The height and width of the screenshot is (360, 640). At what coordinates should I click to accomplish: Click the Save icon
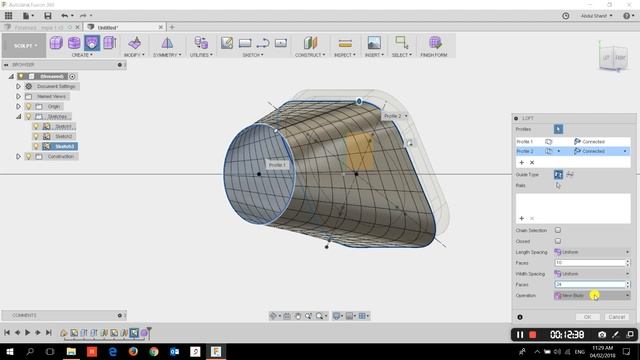(x=48, y=16)
